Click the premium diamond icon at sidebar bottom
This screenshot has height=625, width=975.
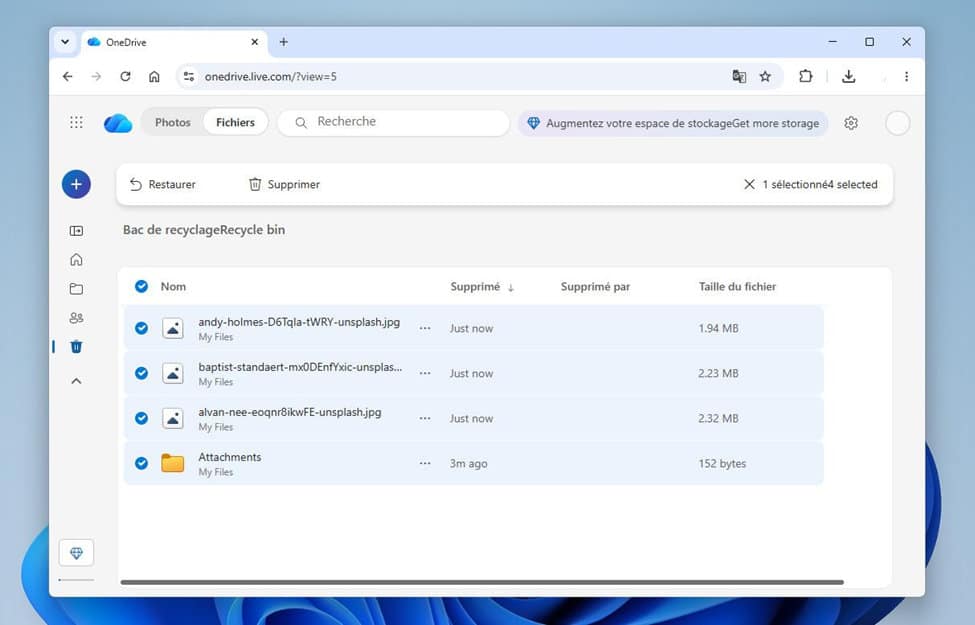coord(76,553)
